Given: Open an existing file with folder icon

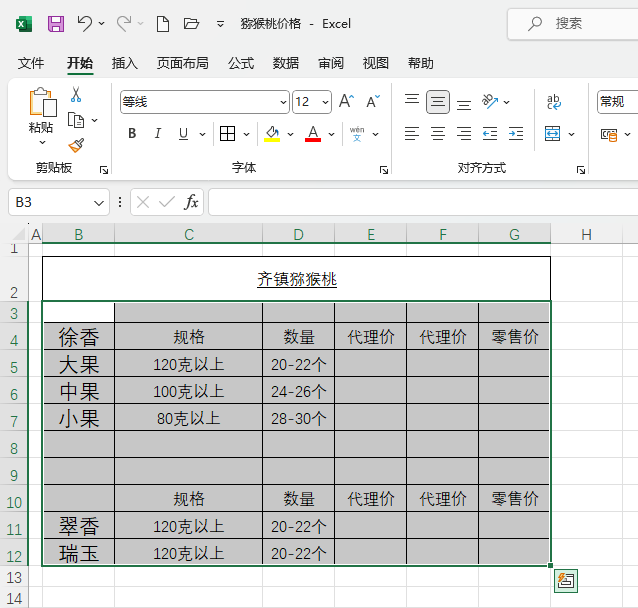Looking at the screenshot, I should [x=191, y=24].
